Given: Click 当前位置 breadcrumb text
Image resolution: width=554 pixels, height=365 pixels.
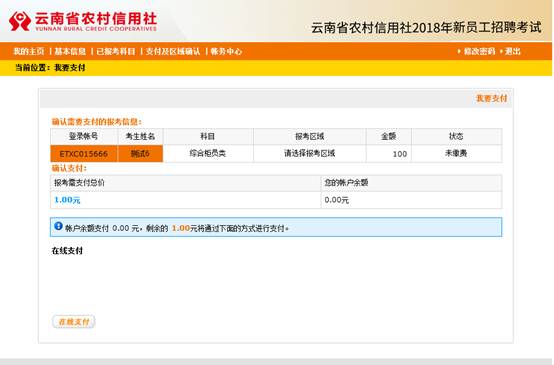Looking at the screenshot, I should click(50, 68).
